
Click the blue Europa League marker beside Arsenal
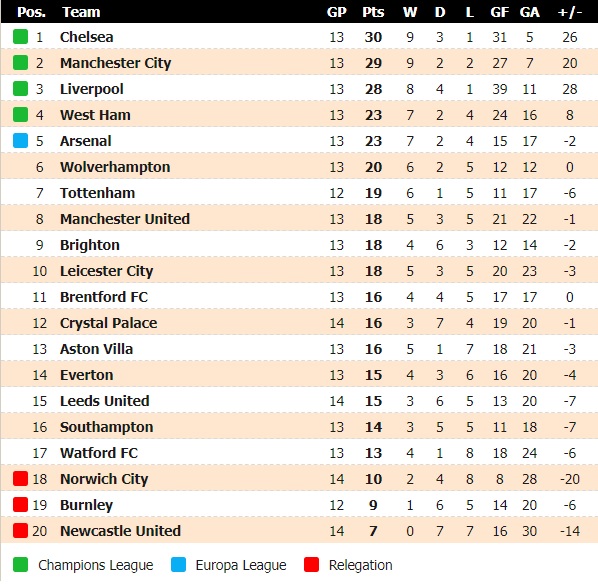pos(20,141)
